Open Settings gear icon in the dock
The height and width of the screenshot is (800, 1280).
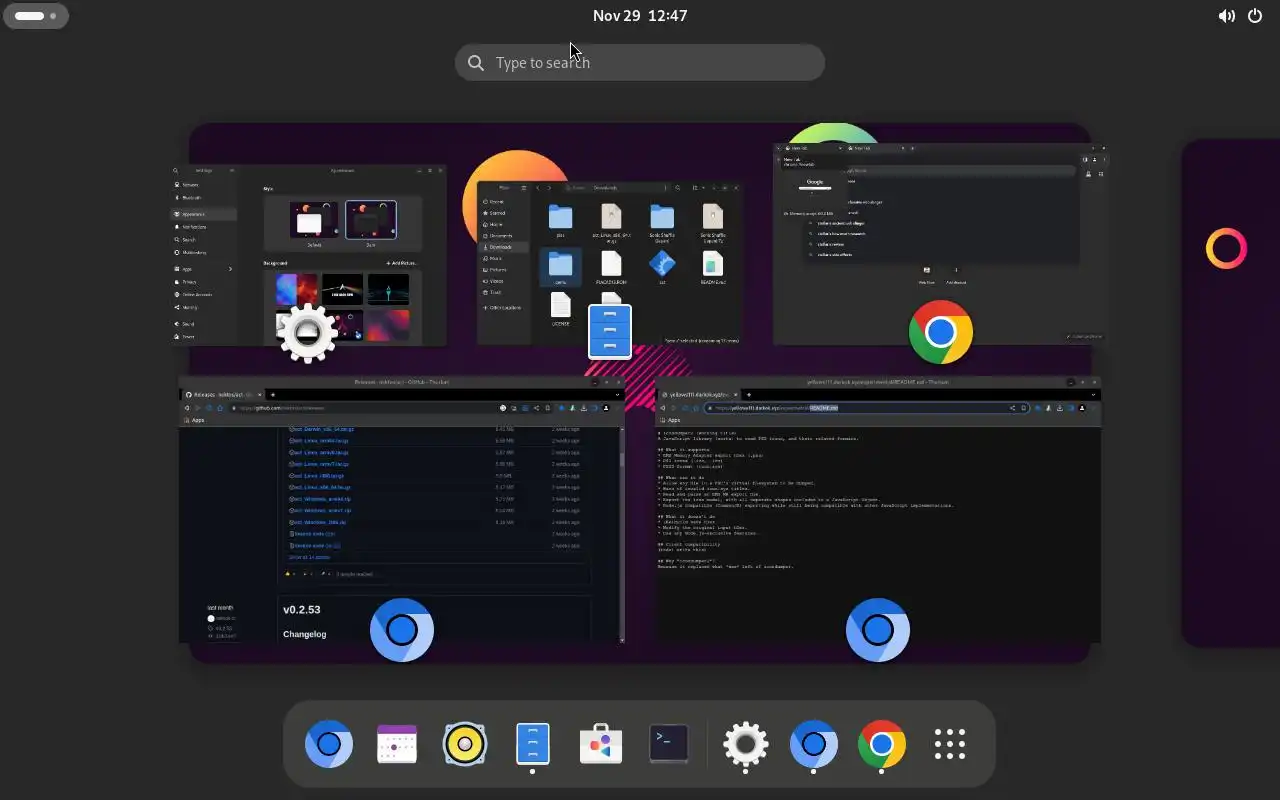[746, 744]
